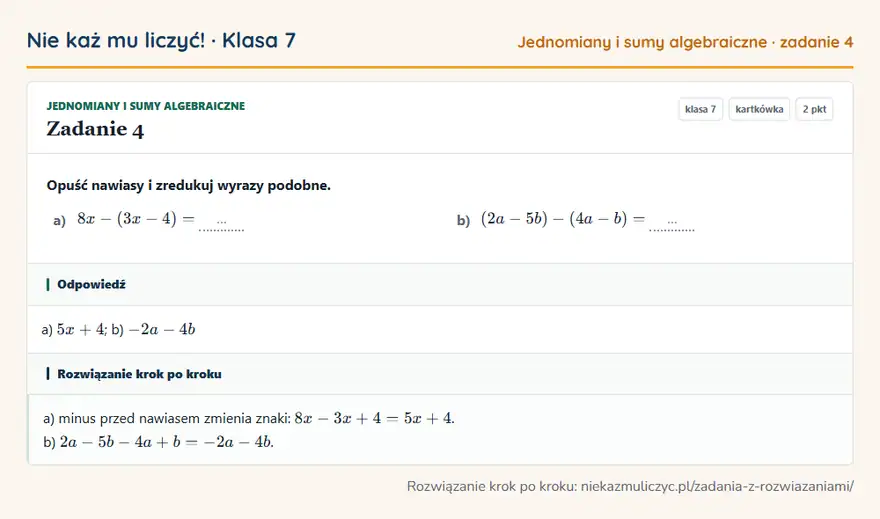Click 'Jednomiany i sumy algebraiczne · zadanie 4' header
Screen dimensions: 880x519
pos(685,42)
